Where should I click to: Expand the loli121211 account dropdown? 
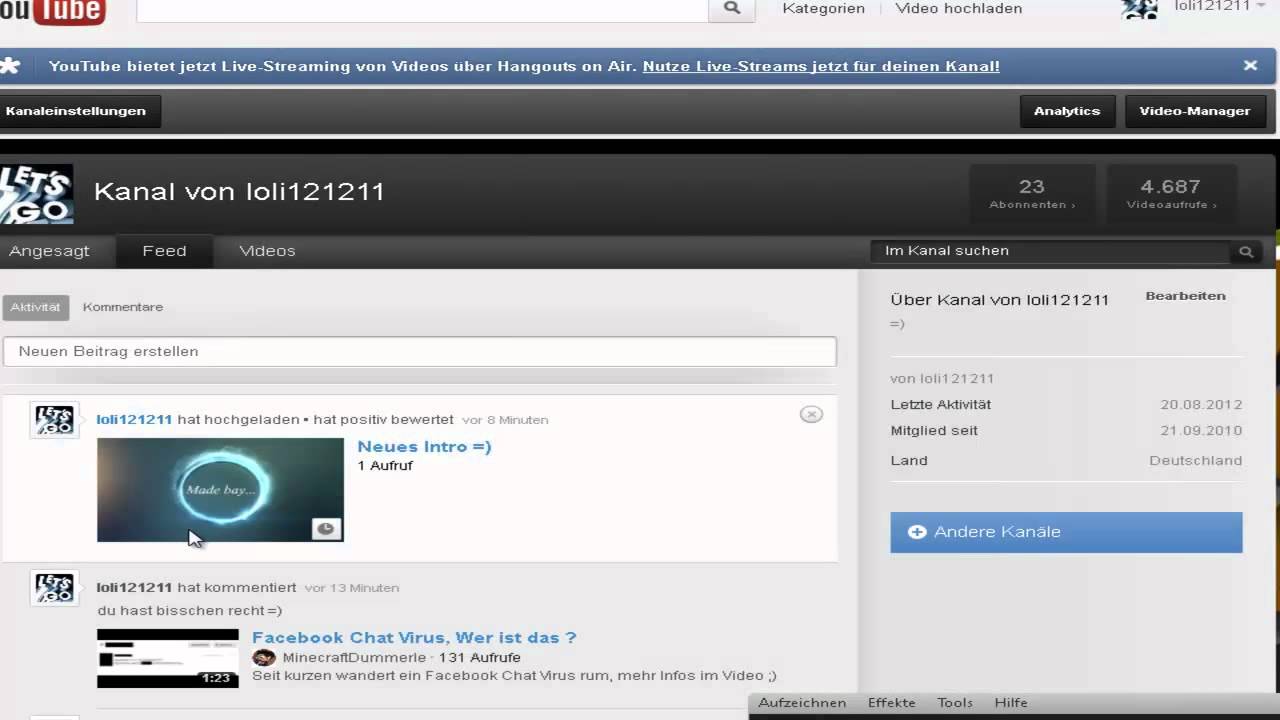point(1260,6)
